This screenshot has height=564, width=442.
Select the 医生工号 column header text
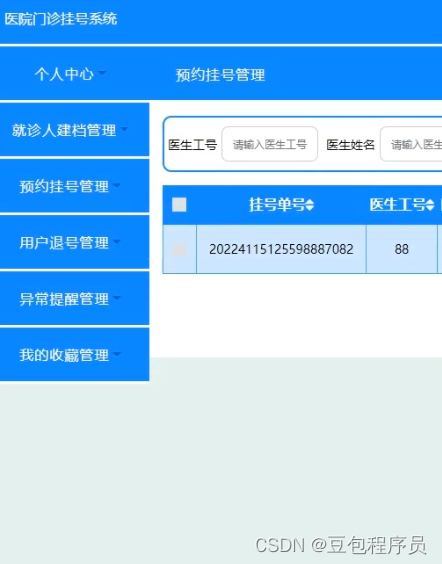[x=398, y=205]
